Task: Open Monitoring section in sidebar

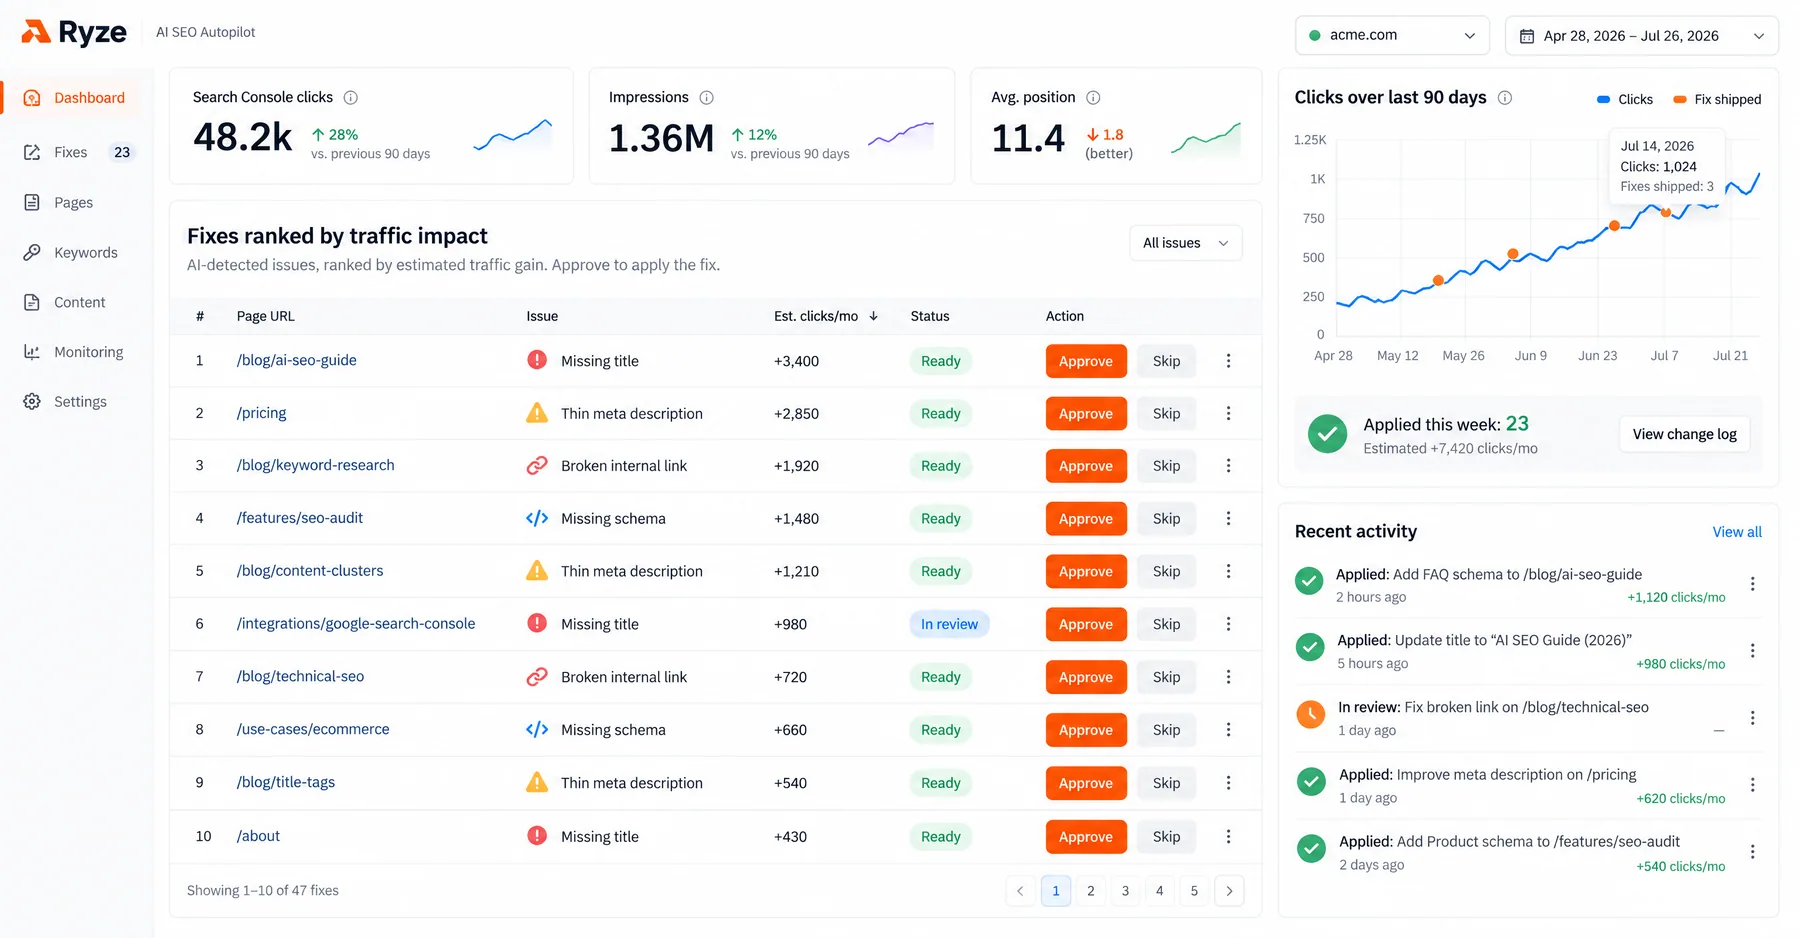Action: (74, 352)
